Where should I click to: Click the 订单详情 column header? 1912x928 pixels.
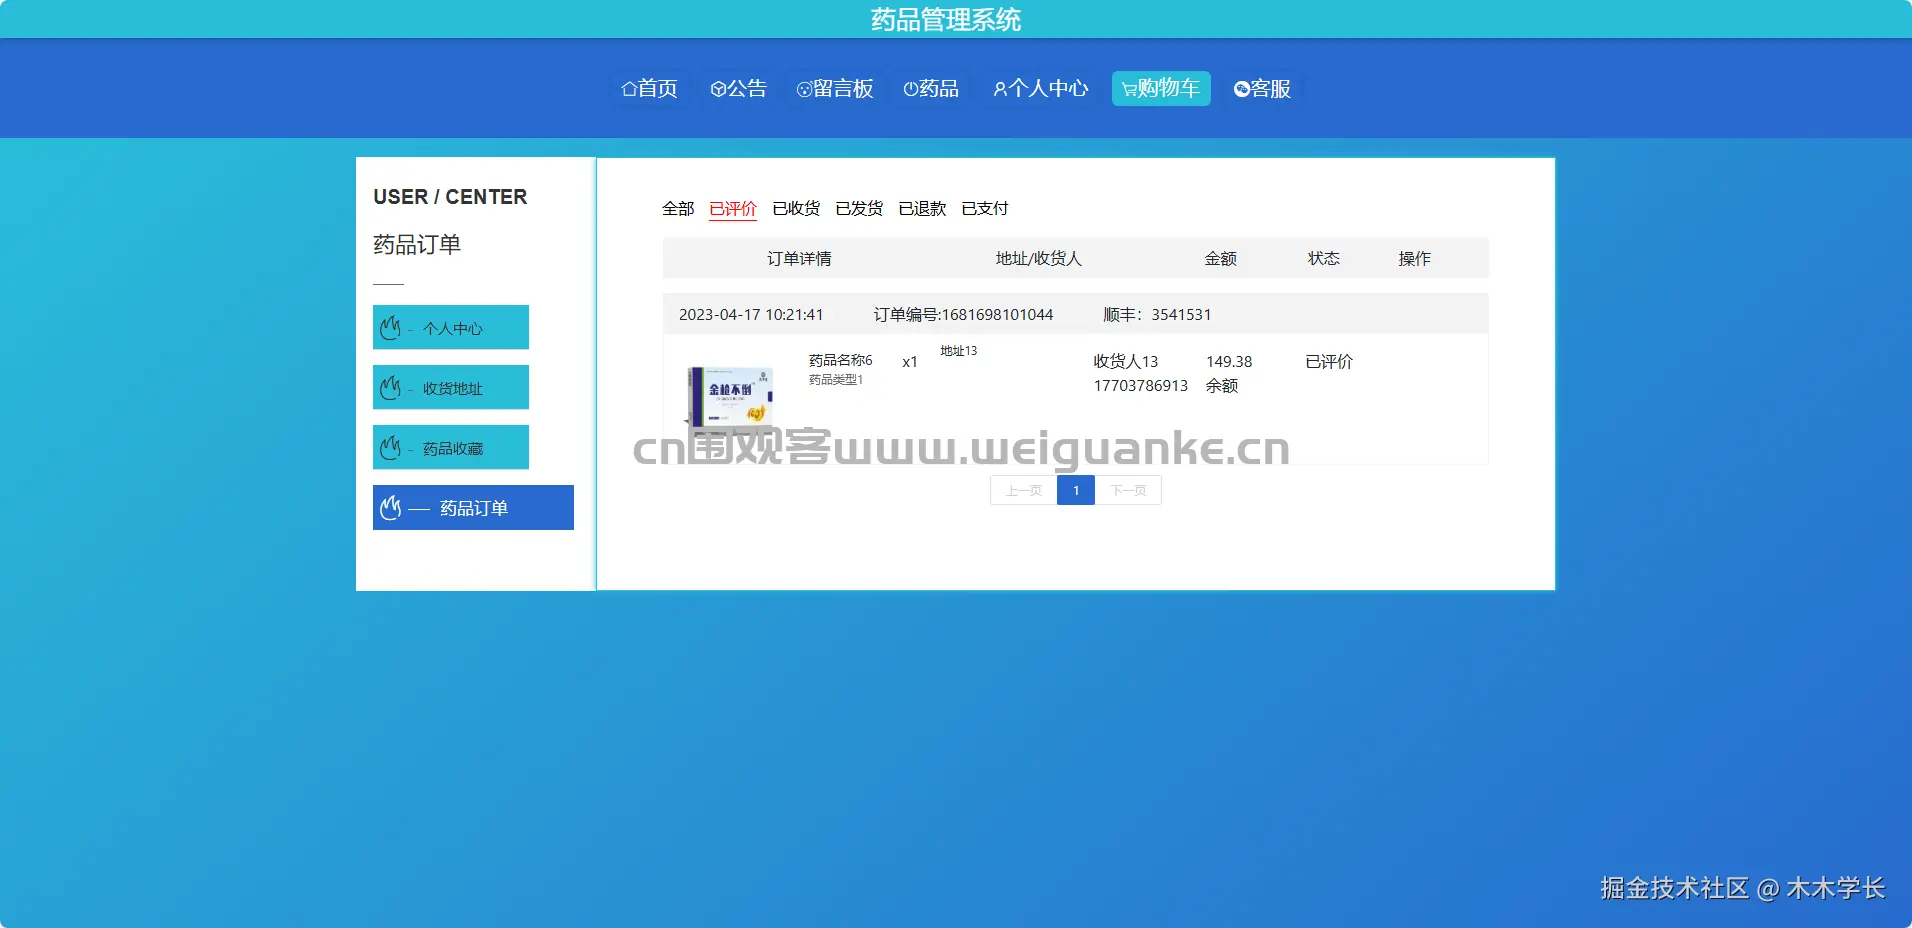pyautogui.click(x=799, y=258)
